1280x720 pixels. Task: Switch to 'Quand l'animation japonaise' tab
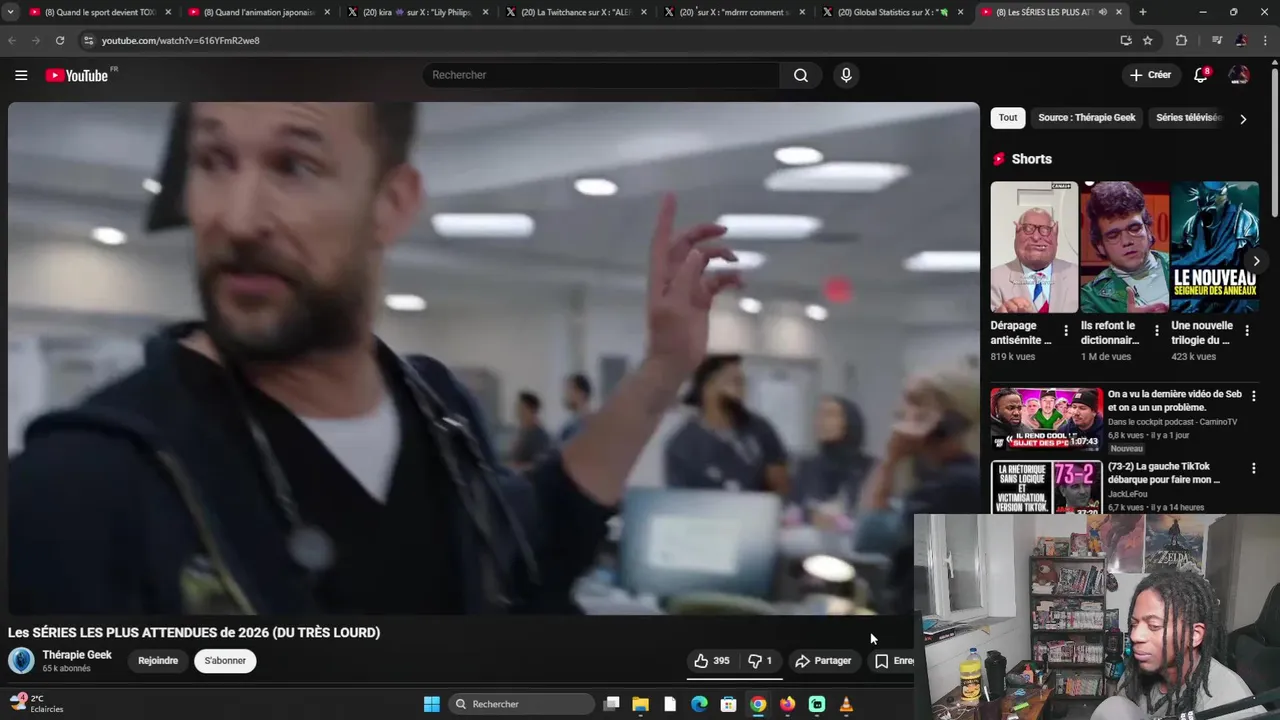click(x=259, y=12)
